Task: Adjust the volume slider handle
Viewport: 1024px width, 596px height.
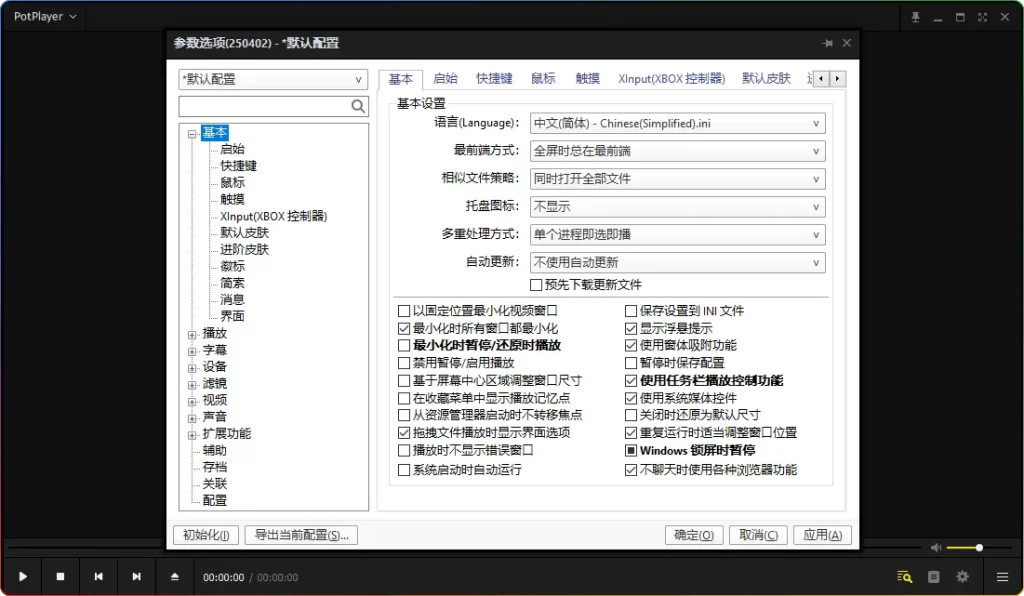Action: (979, 548)
